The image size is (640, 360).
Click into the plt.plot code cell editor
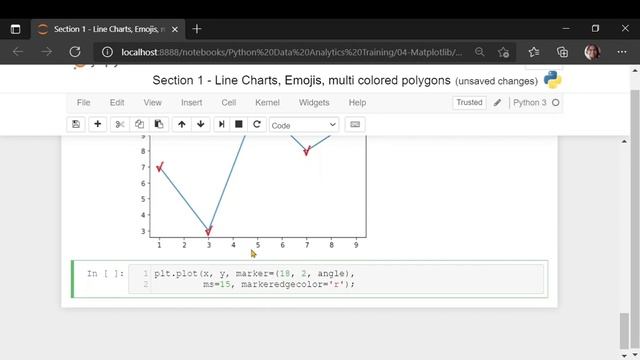(x=336, y=279)
